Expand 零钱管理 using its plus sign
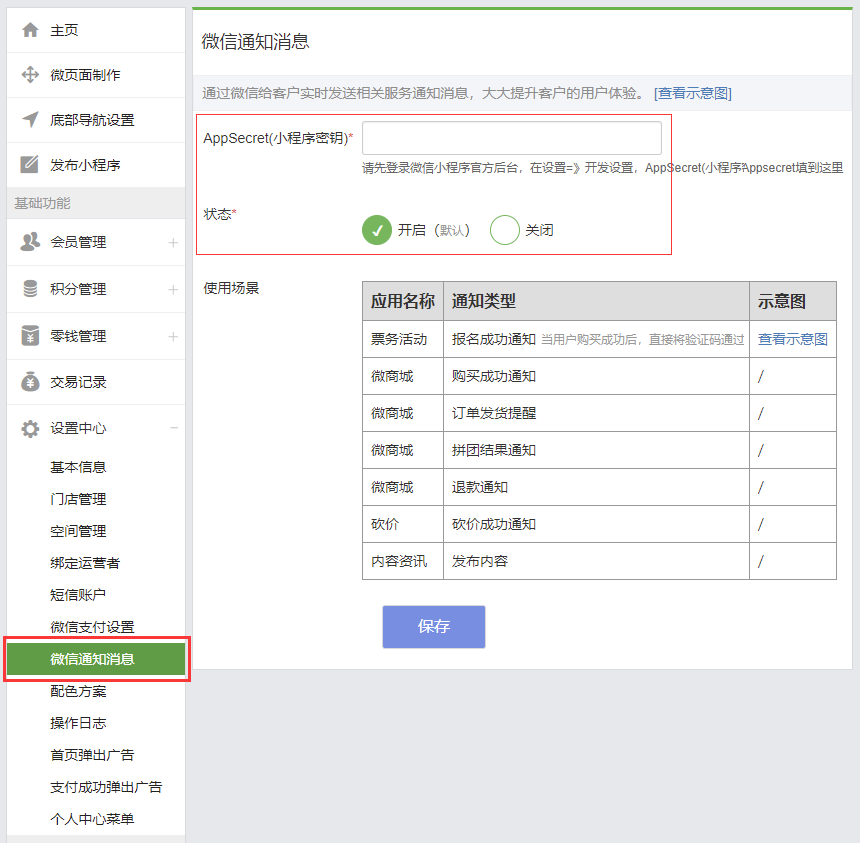This screenshot has height=843, width=860. pos(173,336)
